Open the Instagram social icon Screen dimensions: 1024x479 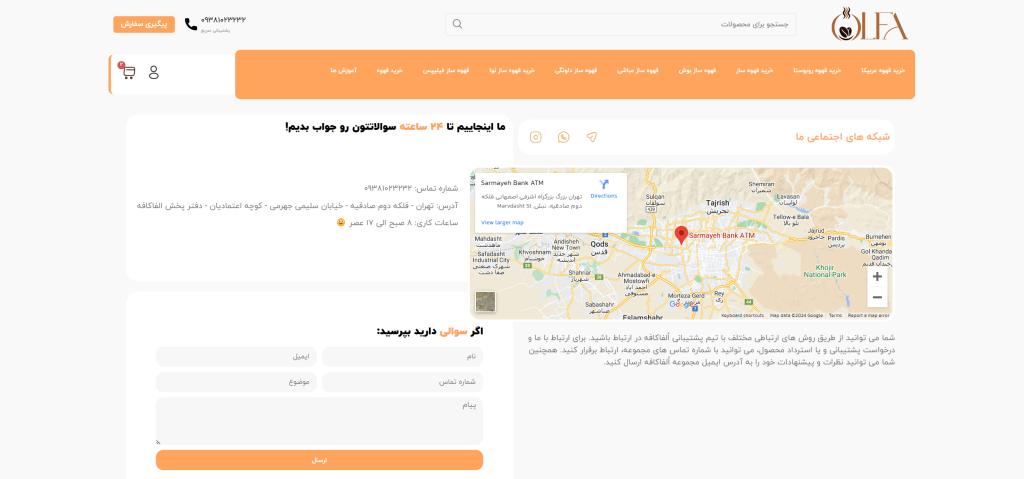point(536,137)
